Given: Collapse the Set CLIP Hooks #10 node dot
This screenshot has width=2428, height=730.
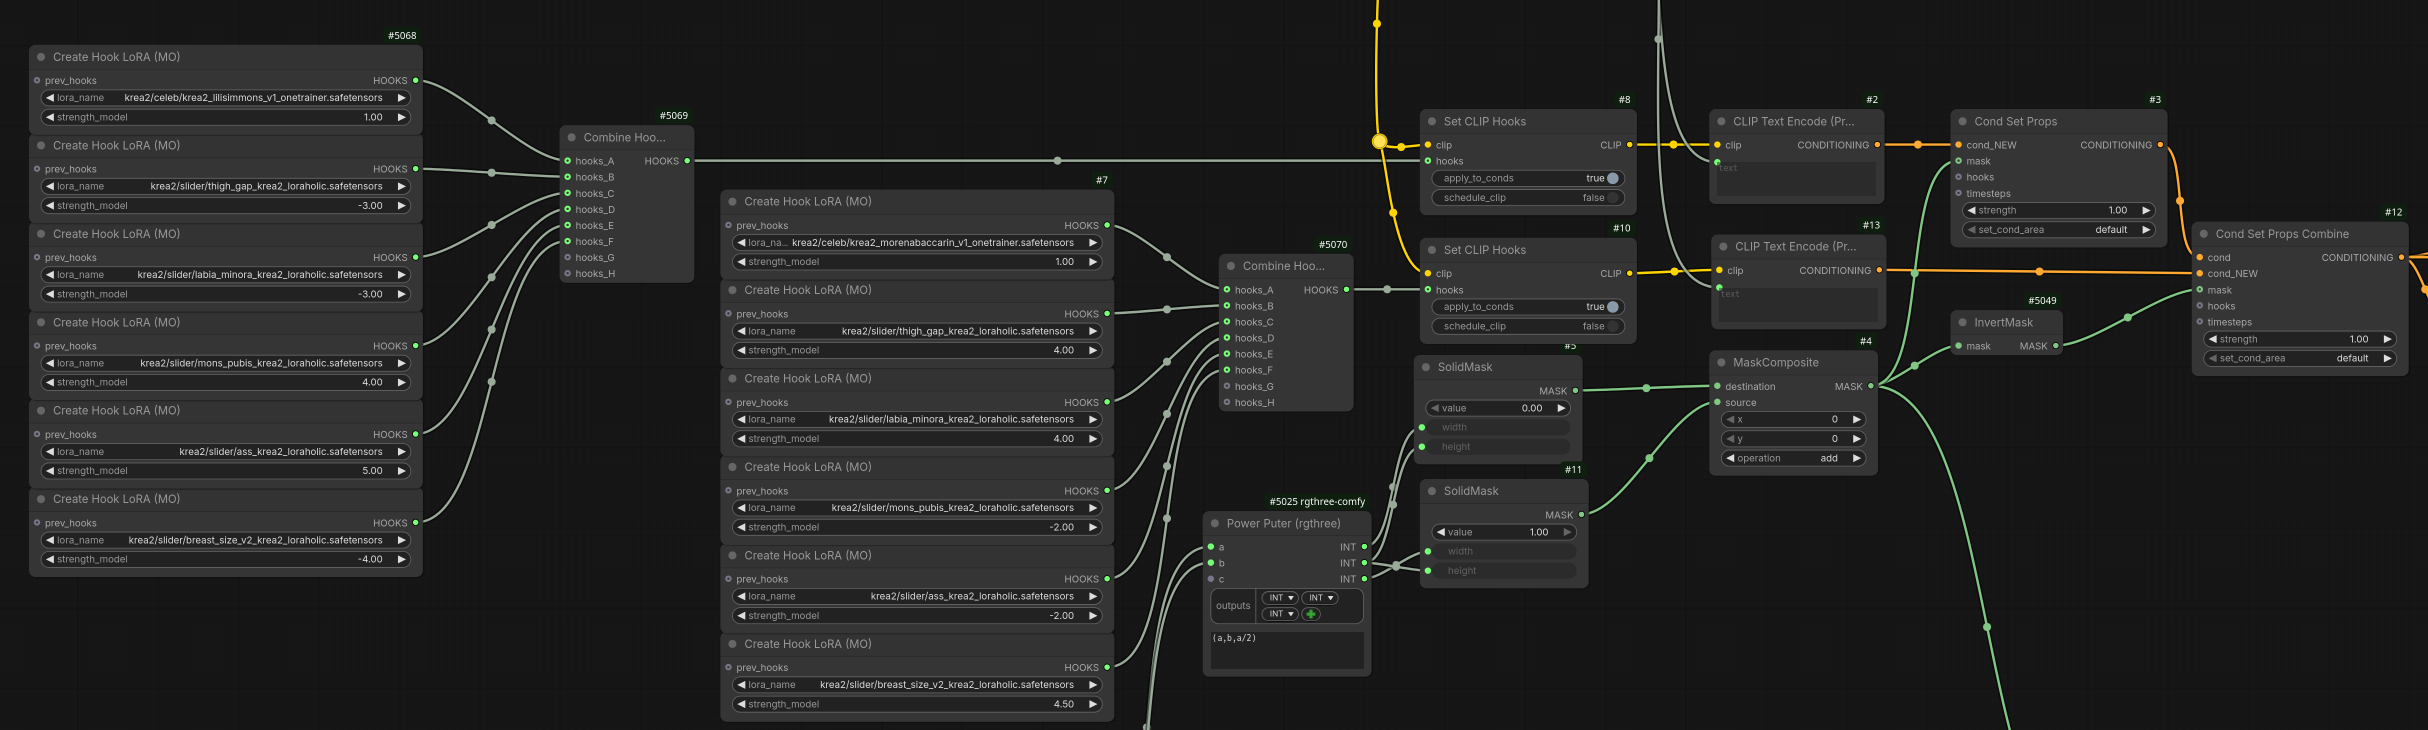Looking at the screenshot, I should point(1432,250).
